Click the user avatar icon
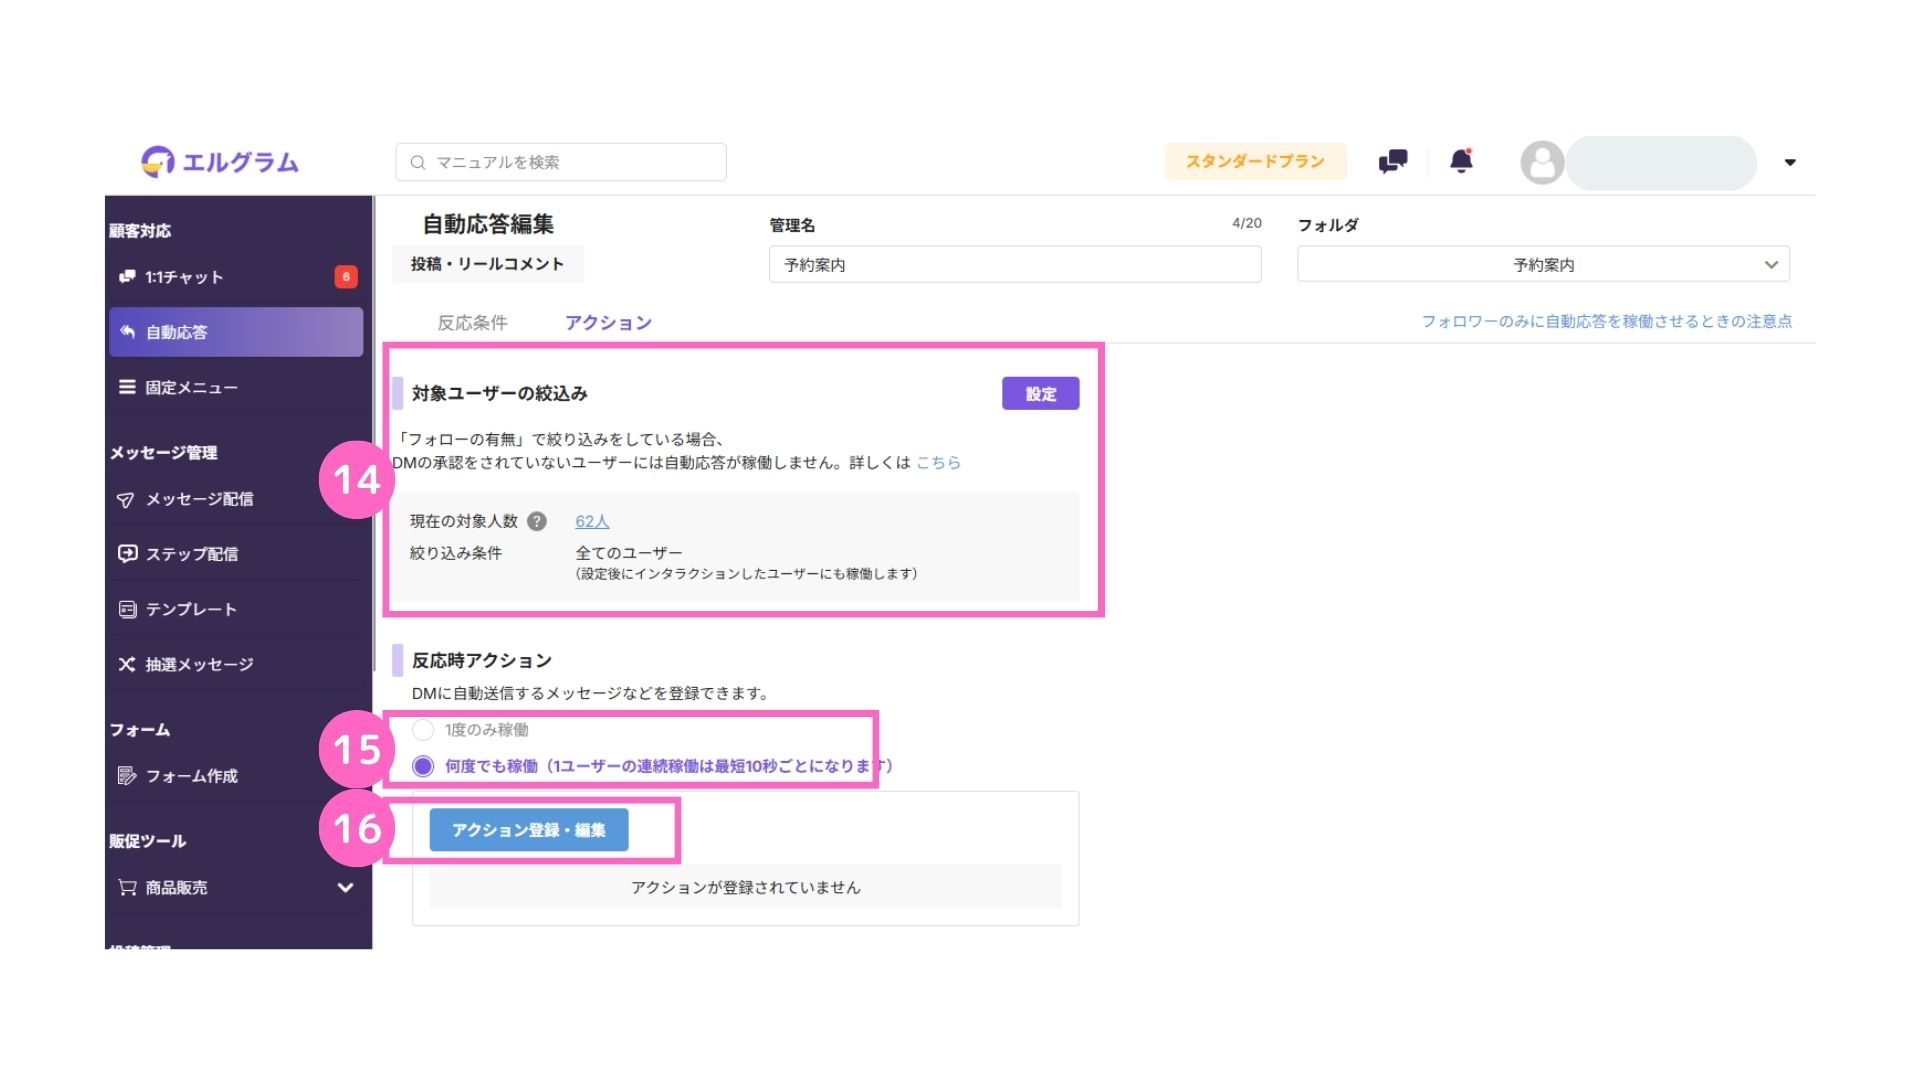Image resolution: width=1920 pixels, height=1080 pixels. click(1542, 162)
